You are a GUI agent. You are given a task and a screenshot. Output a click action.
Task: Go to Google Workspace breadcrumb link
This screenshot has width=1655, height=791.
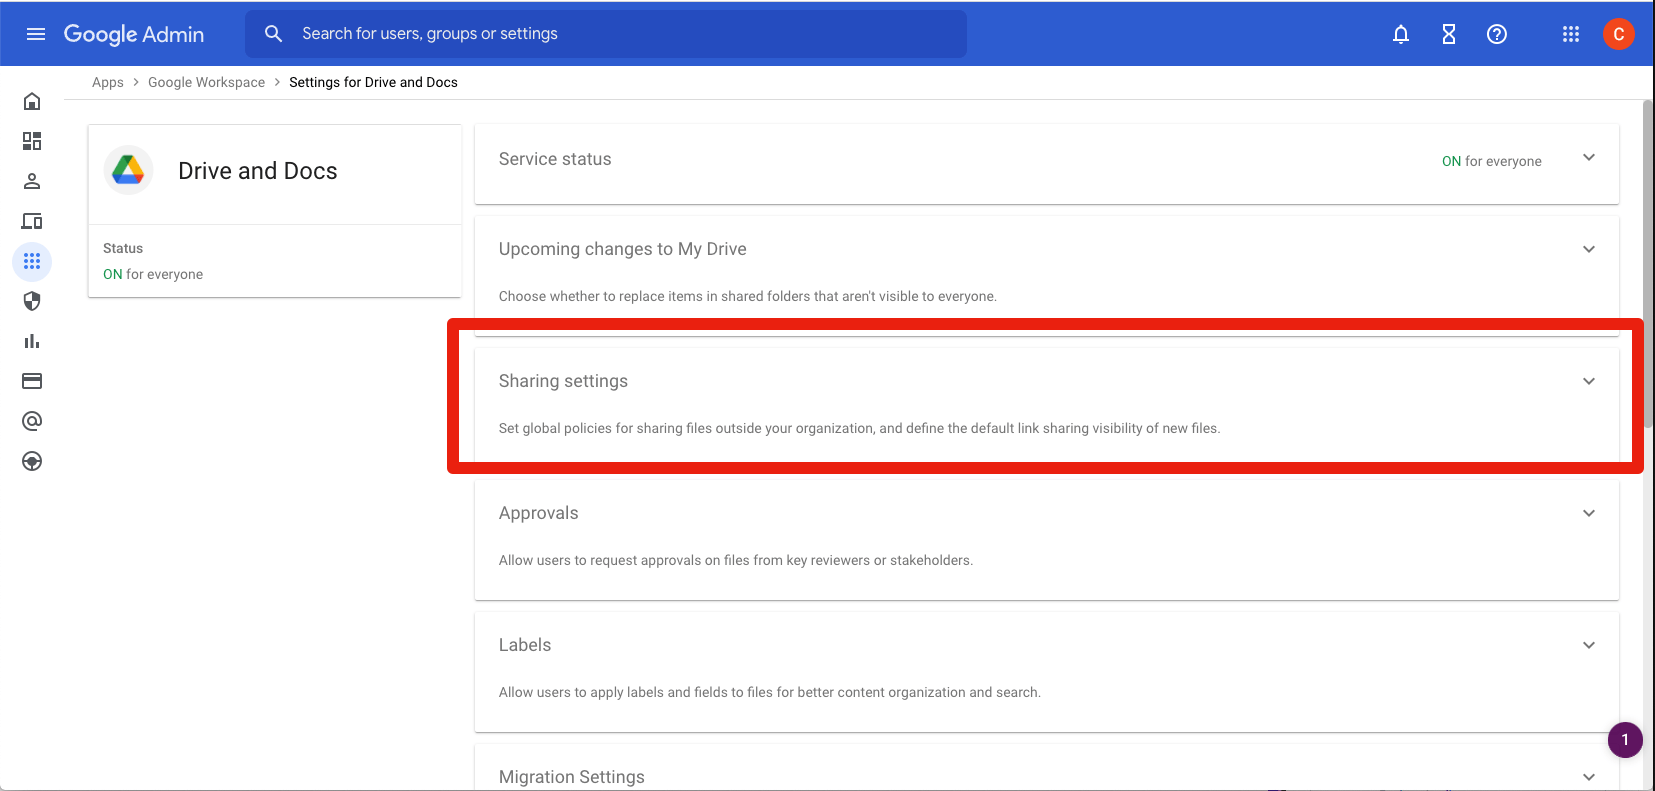click(206, 82)
